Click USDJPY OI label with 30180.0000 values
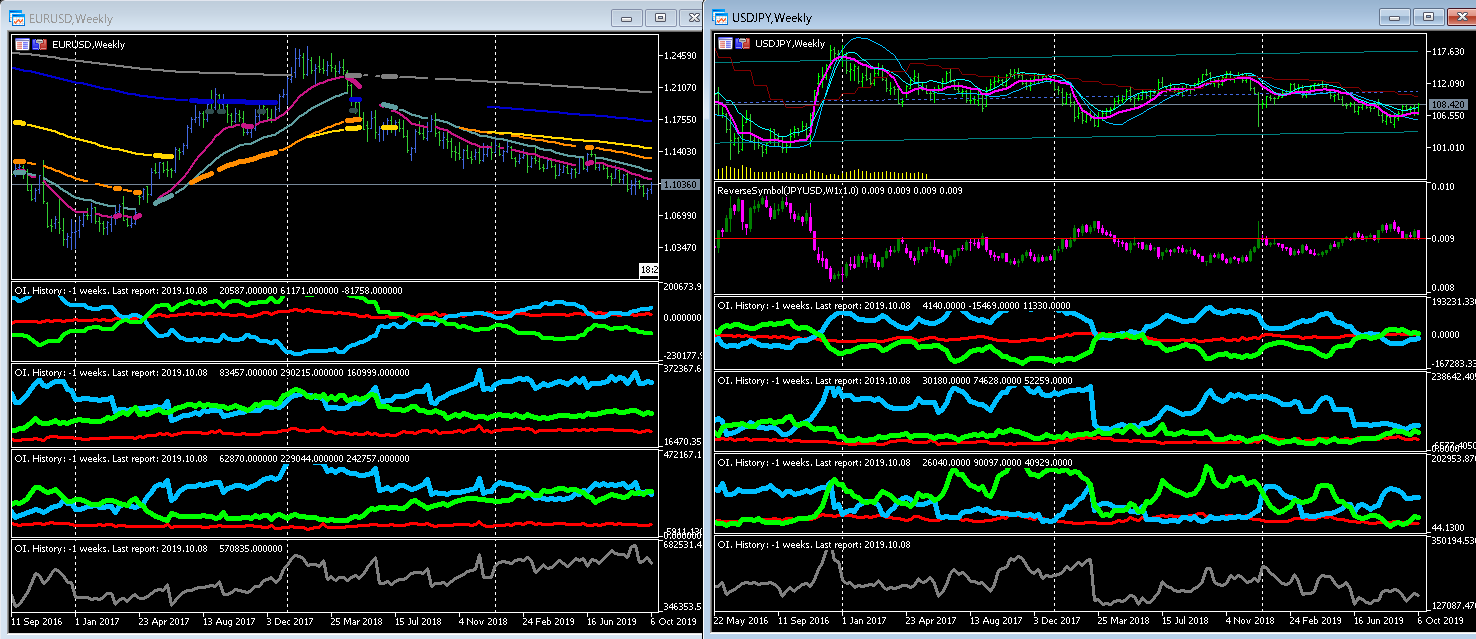This screenshot has height=639, width=1476. pyautogui.click(x=895, y=381)
